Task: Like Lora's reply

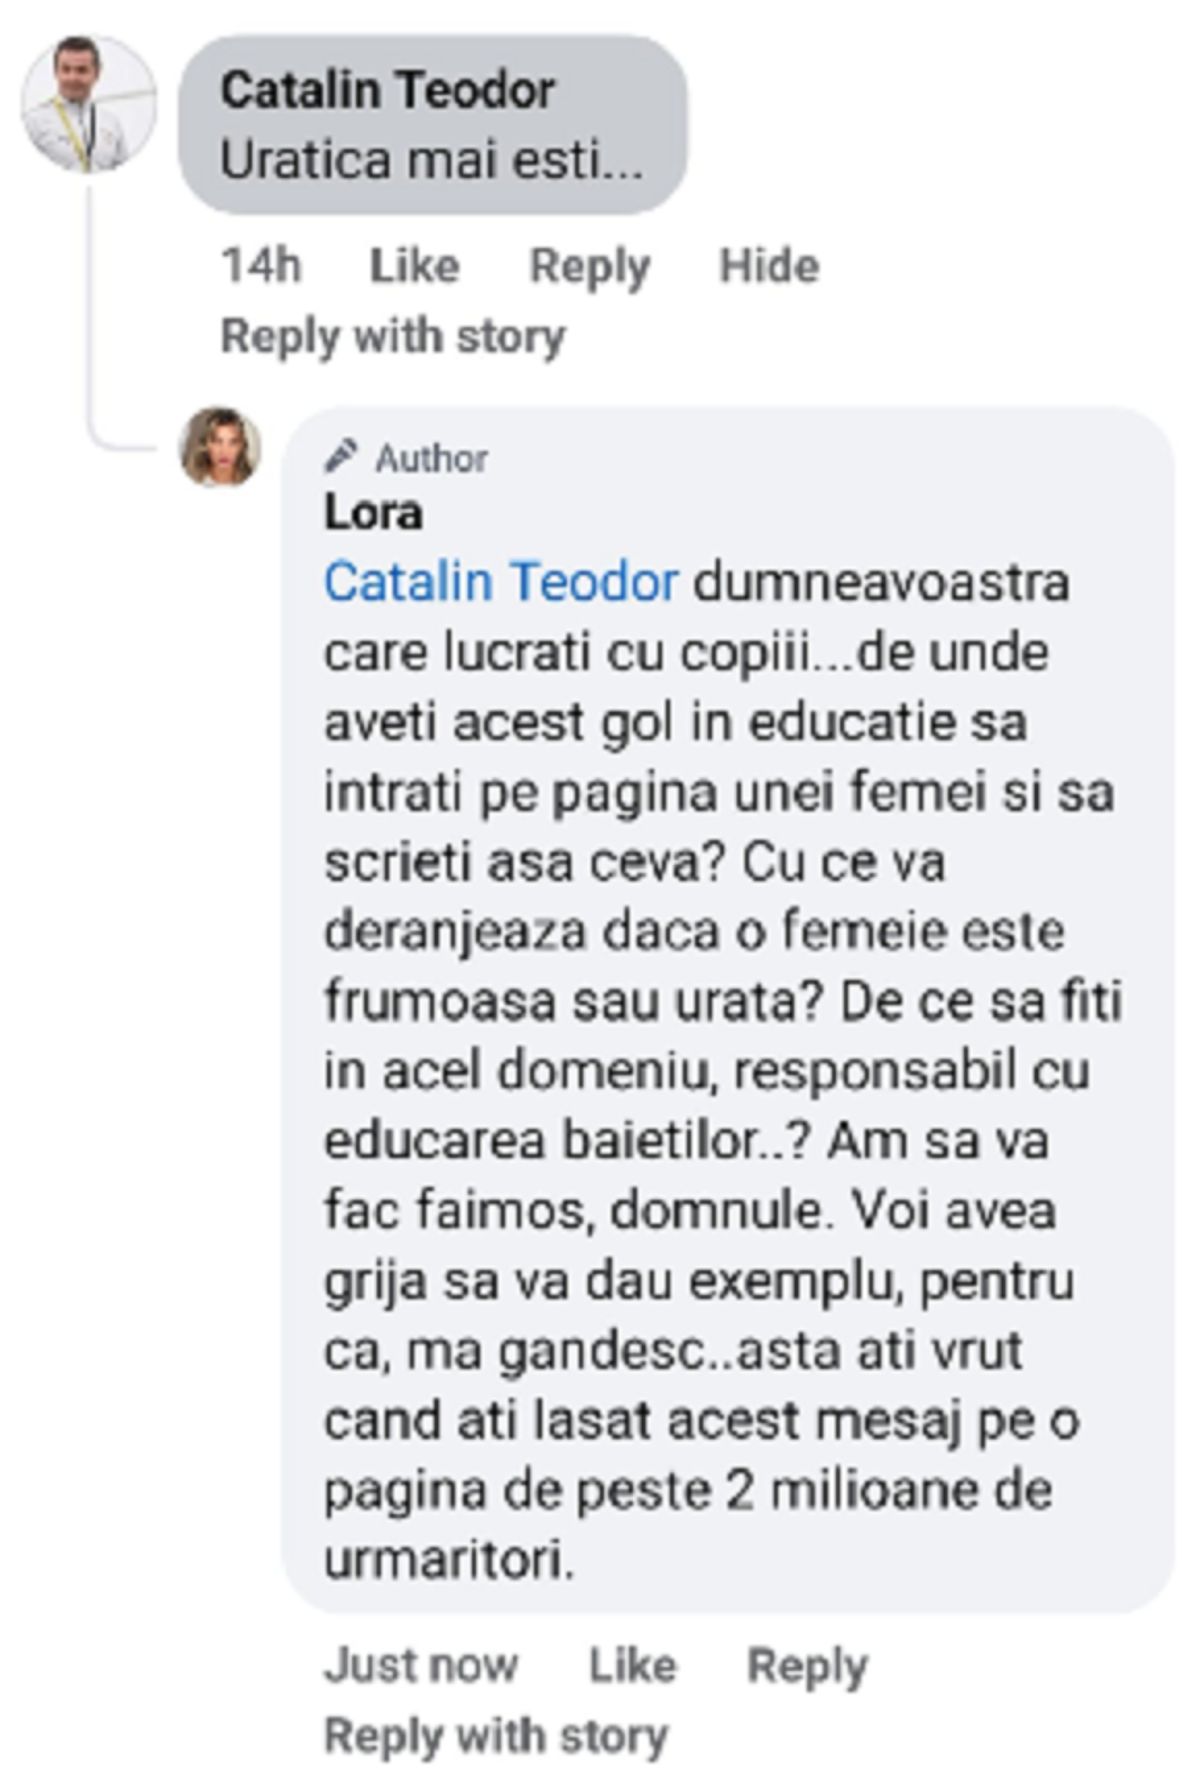Action: coord(632,1666)
